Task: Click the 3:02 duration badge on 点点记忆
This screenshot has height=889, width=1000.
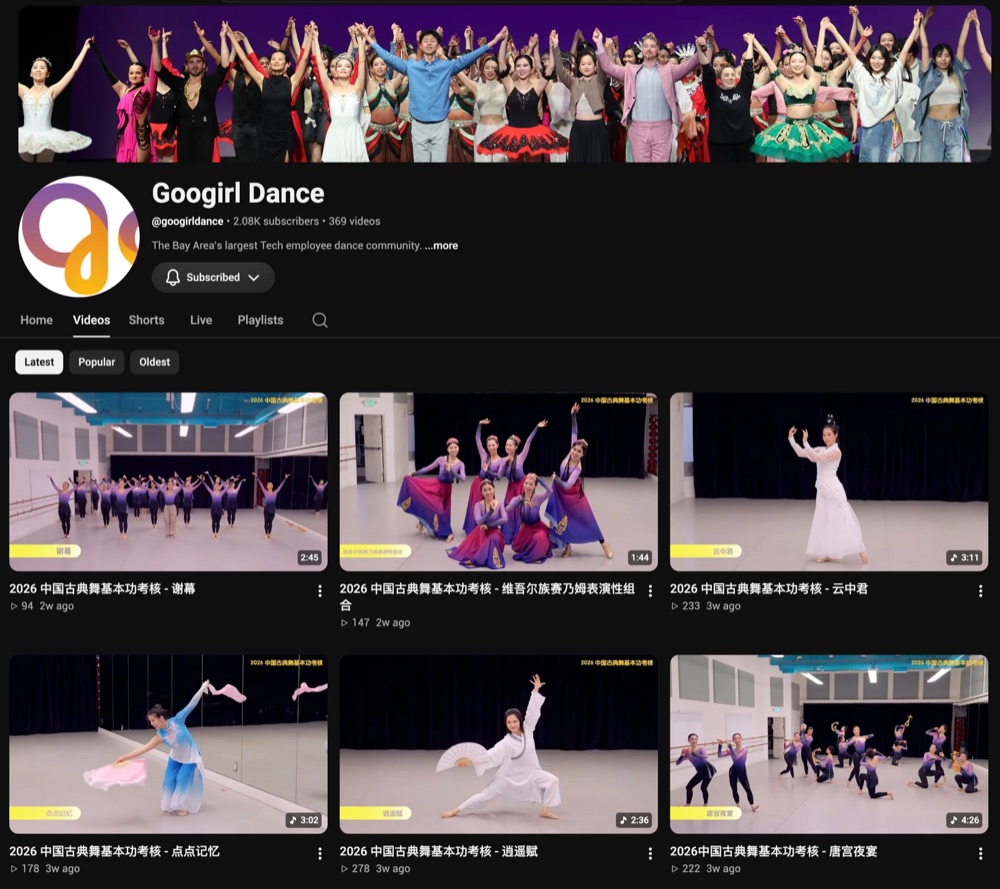Action: pos(304,820)
